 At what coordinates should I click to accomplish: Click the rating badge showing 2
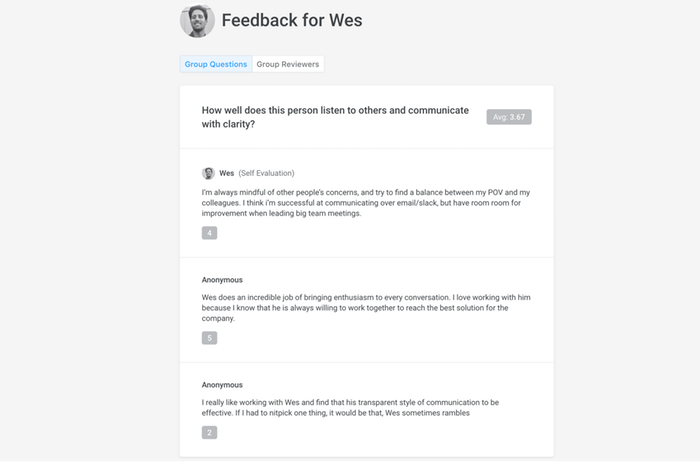(x=209, y=433)
